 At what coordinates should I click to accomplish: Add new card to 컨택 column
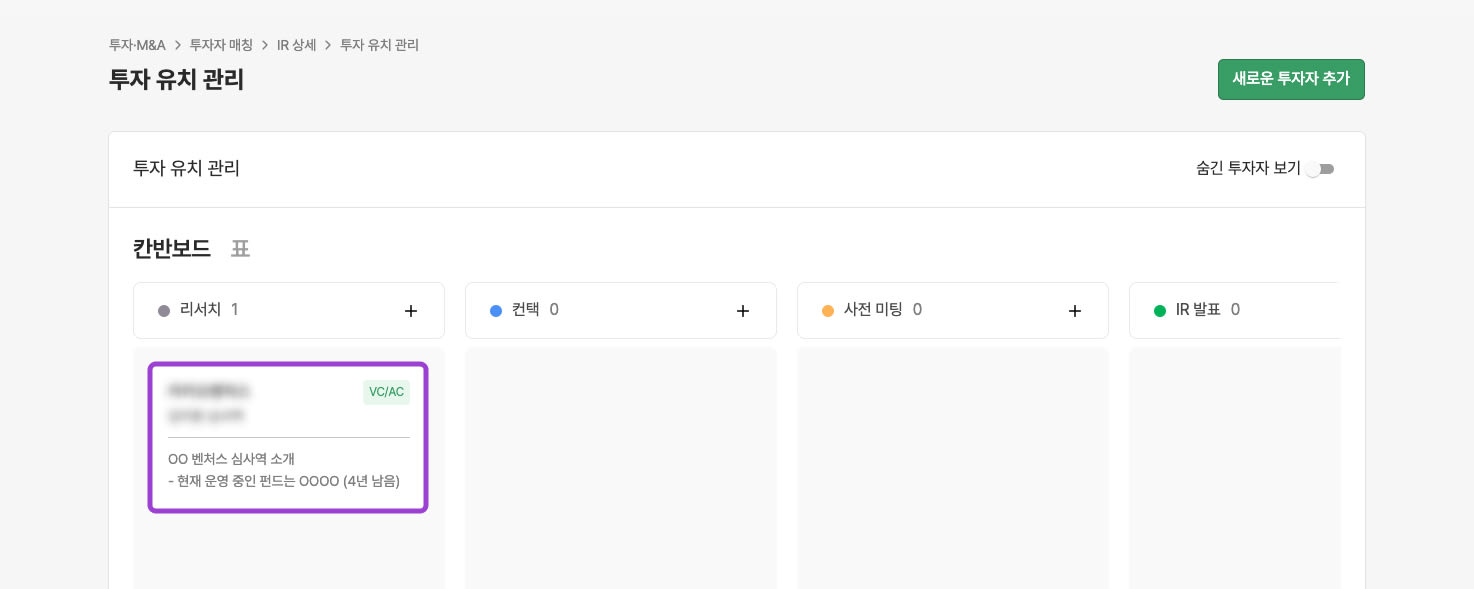click(x=743, y=311)
